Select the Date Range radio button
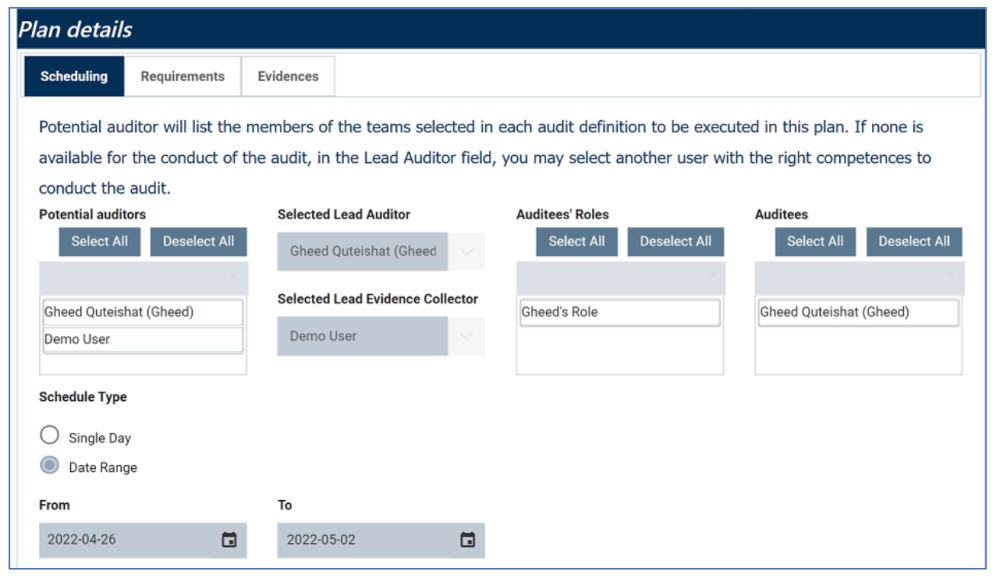The width and height of the screenshot is (1000, 582). 49,466
